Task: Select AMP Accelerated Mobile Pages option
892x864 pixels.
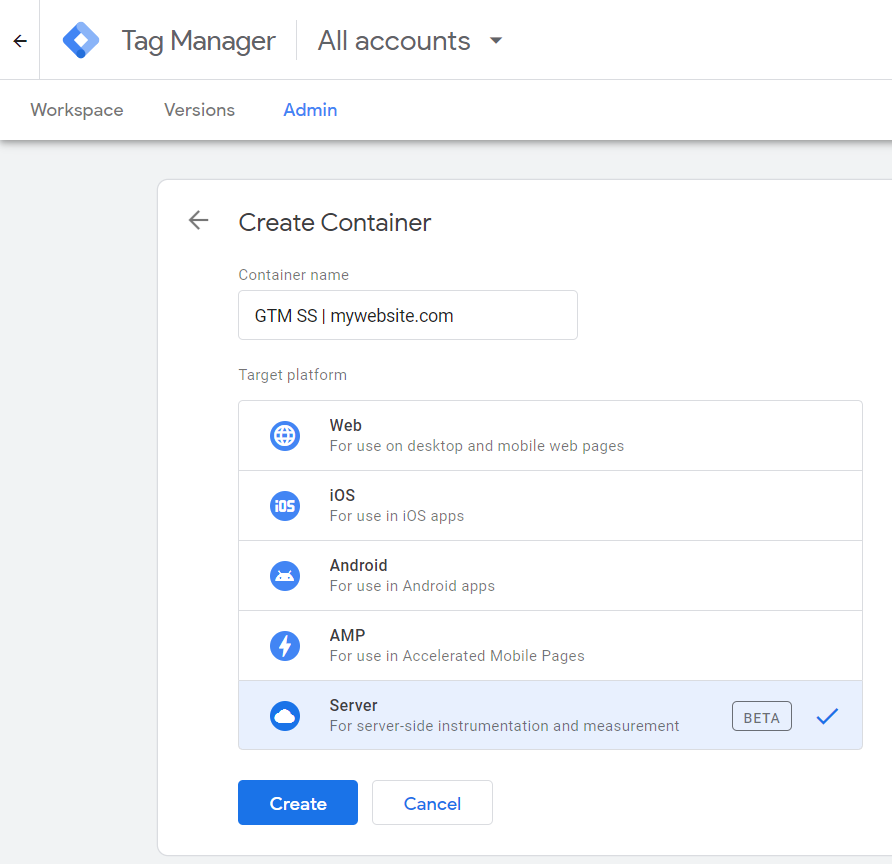Action: click(x=550, y=646)
